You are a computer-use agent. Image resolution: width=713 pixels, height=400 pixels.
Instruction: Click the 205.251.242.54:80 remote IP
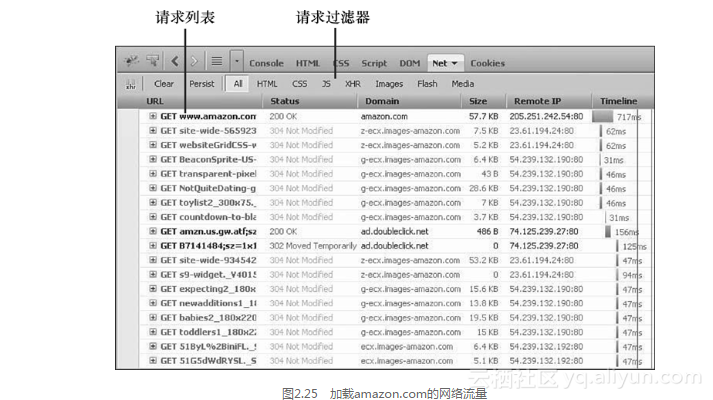click(546, 116)
